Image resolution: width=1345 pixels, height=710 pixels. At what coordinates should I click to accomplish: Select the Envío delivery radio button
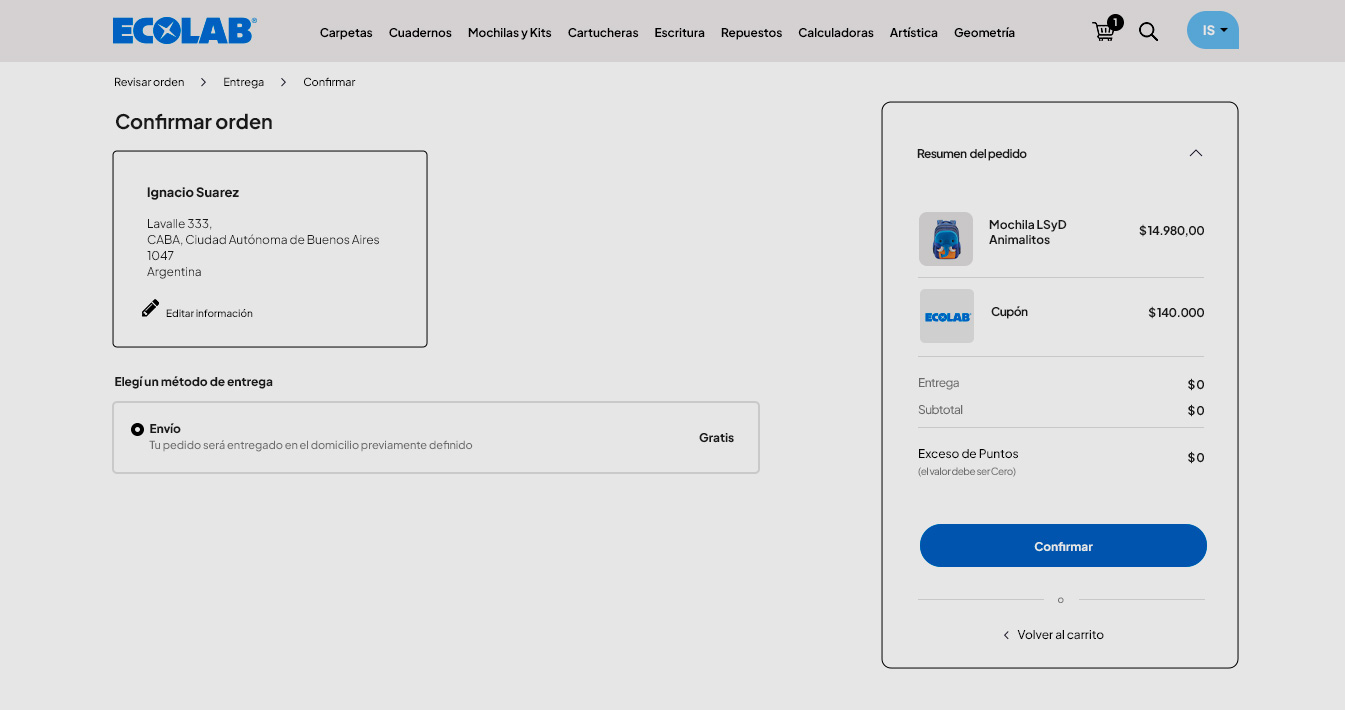point(137,429)
